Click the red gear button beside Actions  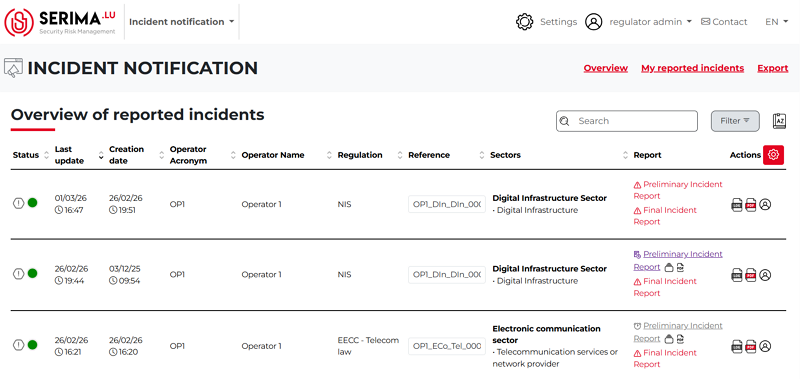pyautogui.click(x=773, y=155)
